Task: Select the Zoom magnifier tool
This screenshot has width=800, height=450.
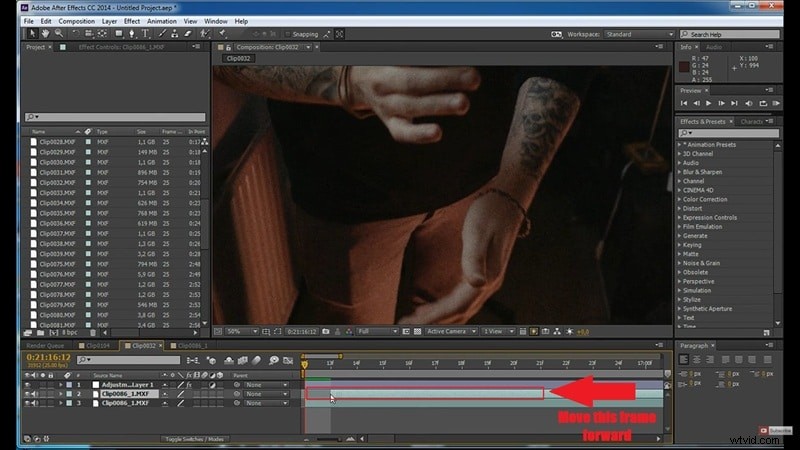Action: pos(59,34)
